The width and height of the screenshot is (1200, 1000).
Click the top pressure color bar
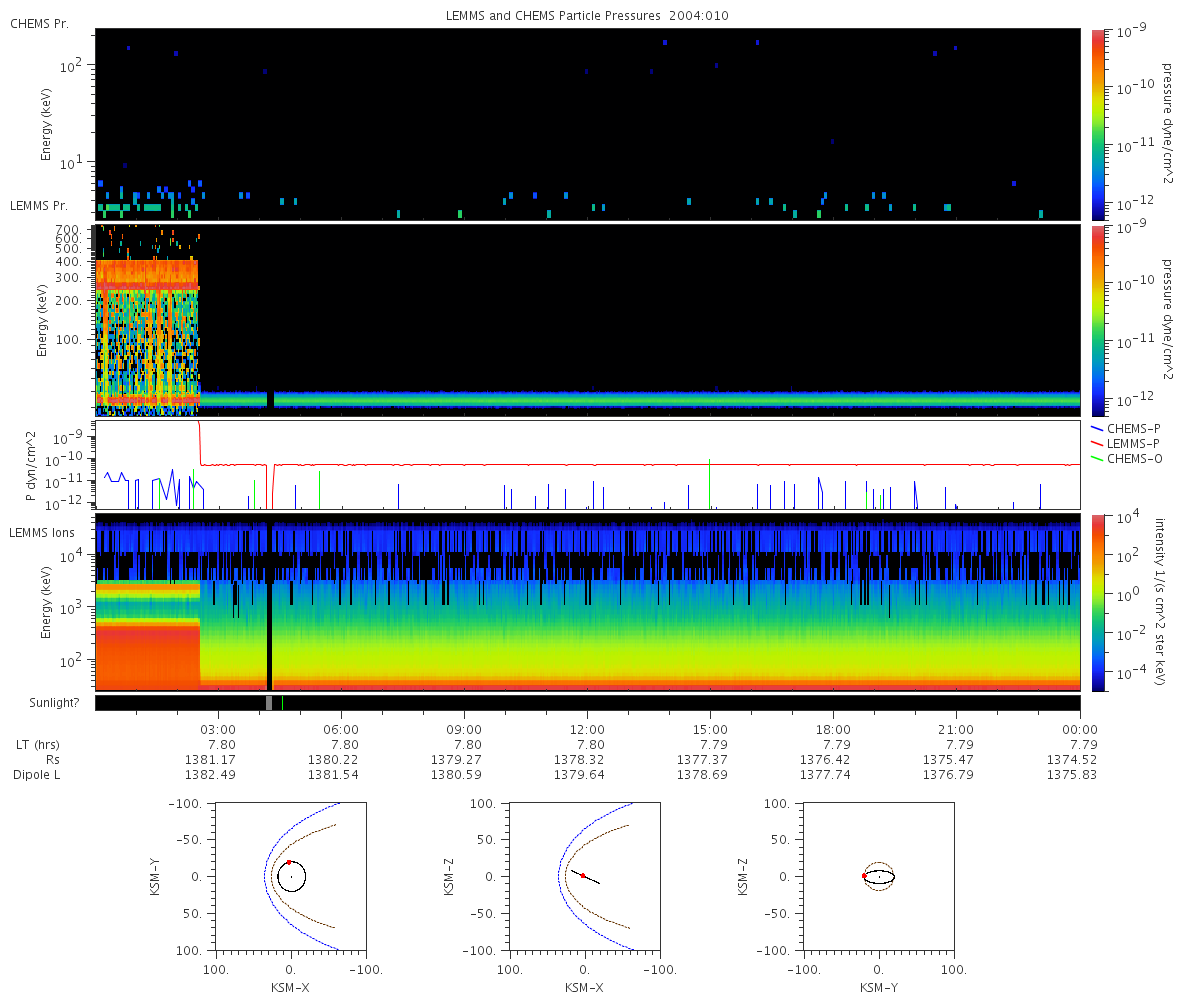click(x=1097, y=124)
